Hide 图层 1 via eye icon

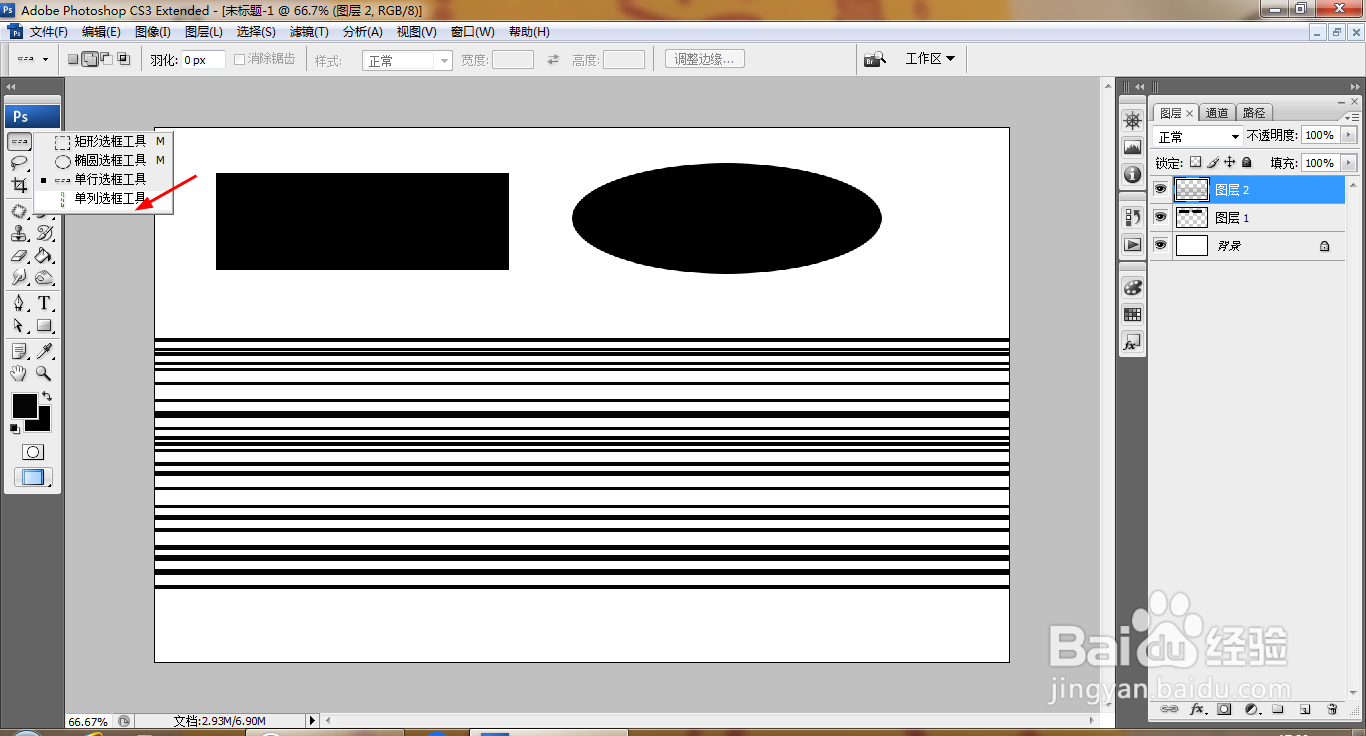click(1161, 217)
